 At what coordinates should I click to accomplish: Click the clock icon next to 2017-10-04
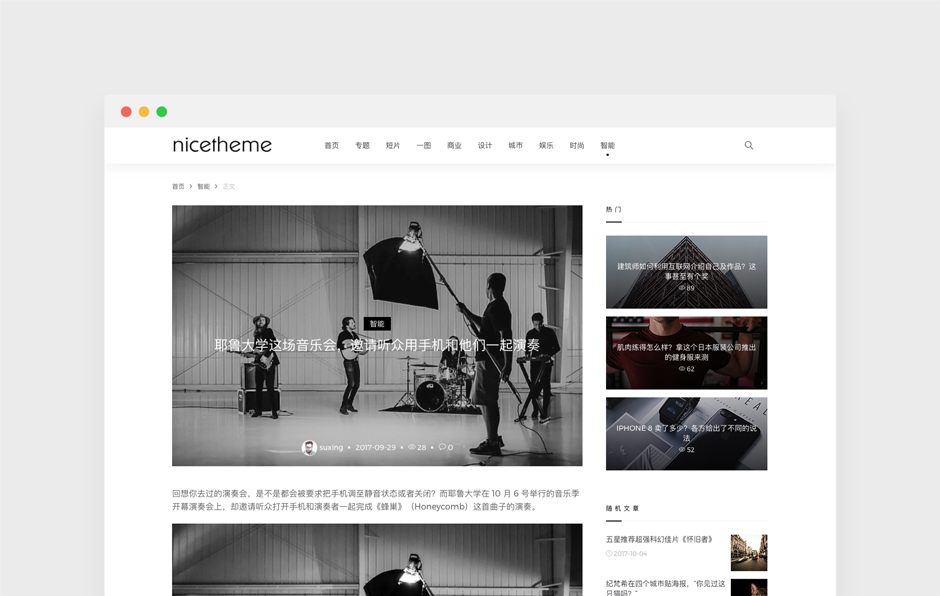click(x=608, y=553)
